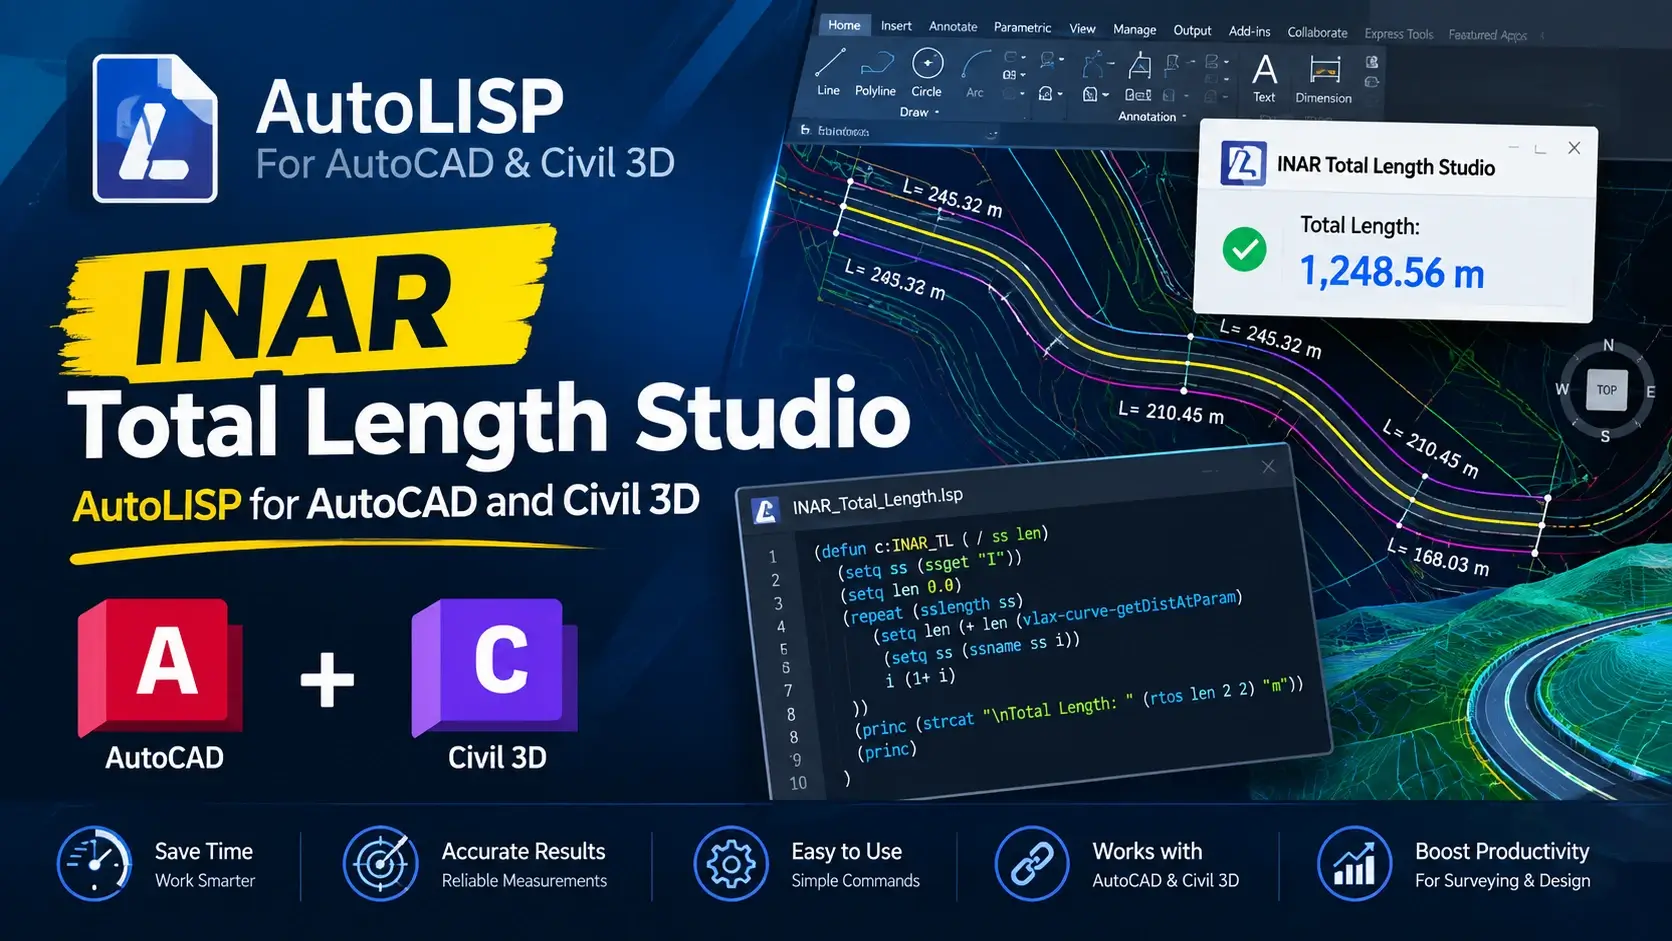This screenshot has width=1672, height=941.
Task: Activate the Circle tool
Action: [x=927, y=73]
